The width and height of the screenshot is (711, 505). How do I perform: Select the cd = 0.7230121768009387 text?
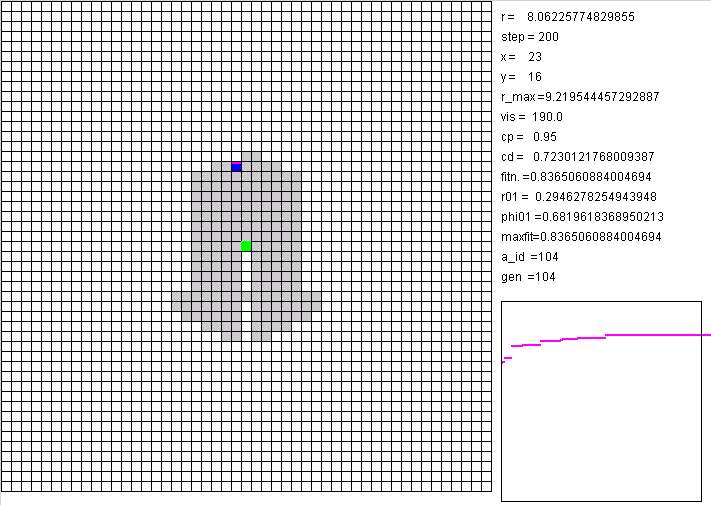(578, 157)
